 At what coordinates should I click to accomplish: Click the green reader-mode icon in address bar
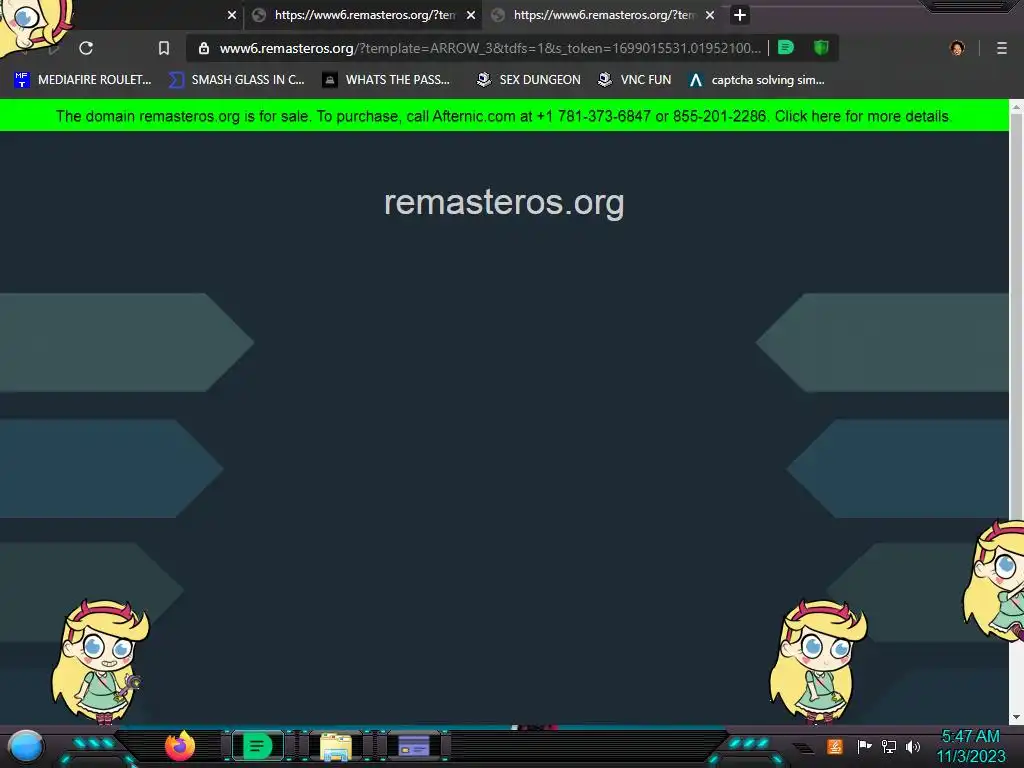(786, 48)
